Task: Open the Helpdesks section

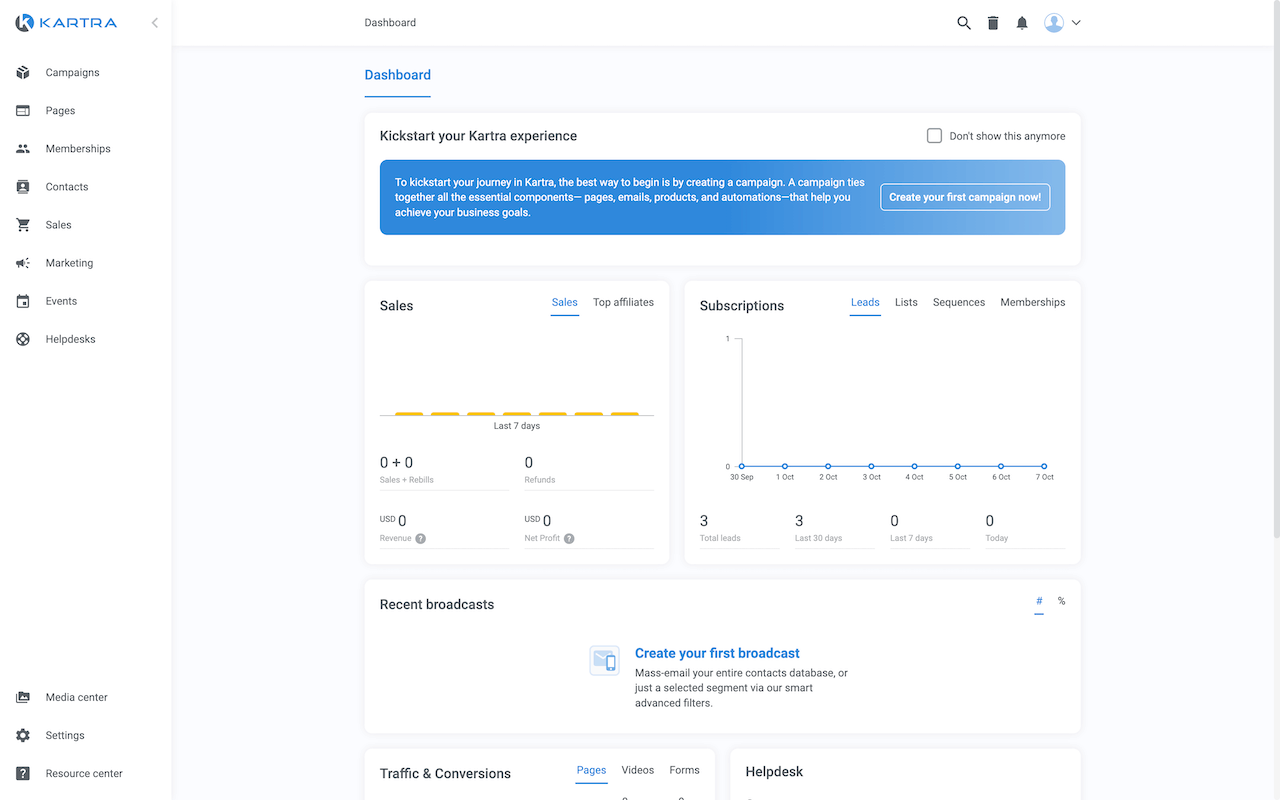Action: point(71,338)
